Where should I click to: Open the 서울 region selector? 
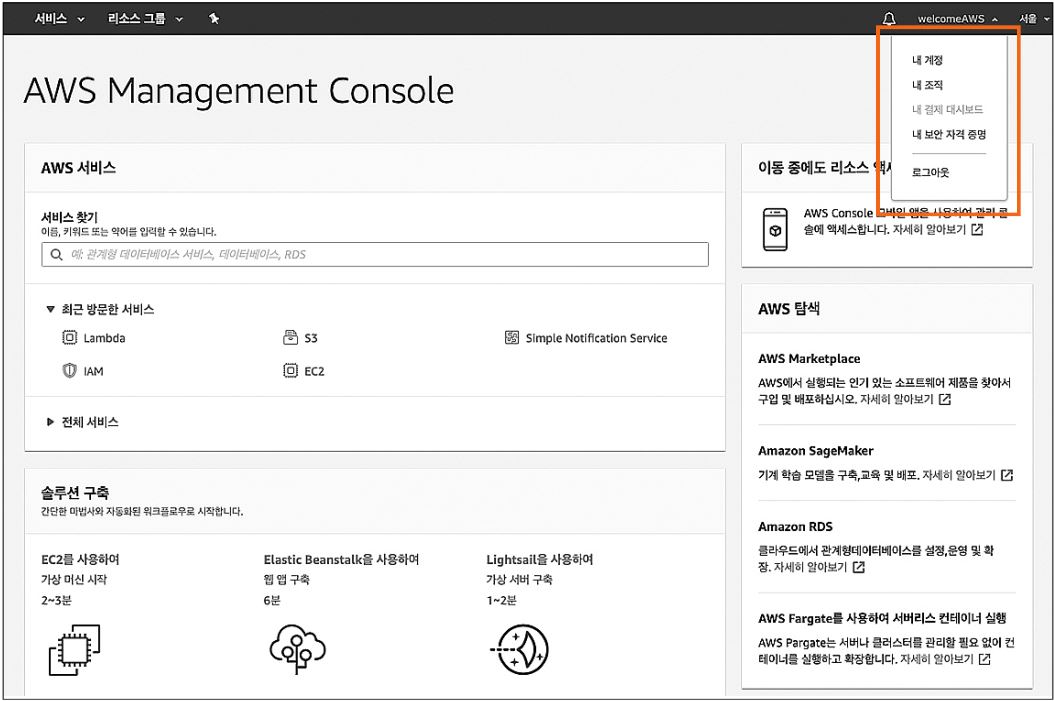pyautogui.click(x=1034, y=19)
